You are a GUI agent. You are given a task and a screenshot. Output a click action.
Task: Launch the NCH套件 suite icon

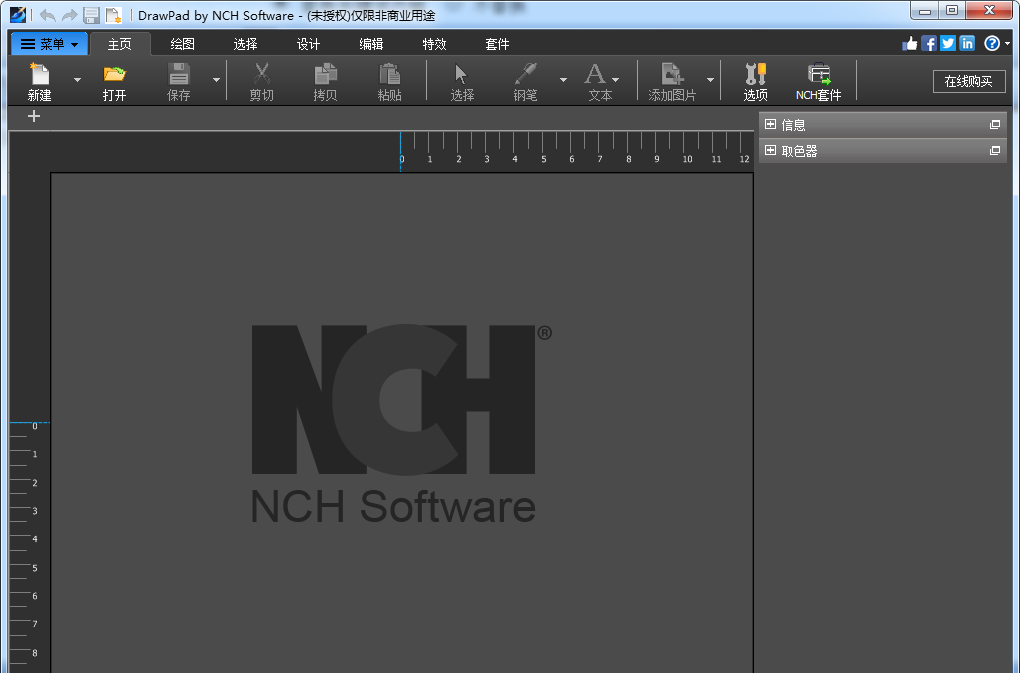click(x=818, y=80)
